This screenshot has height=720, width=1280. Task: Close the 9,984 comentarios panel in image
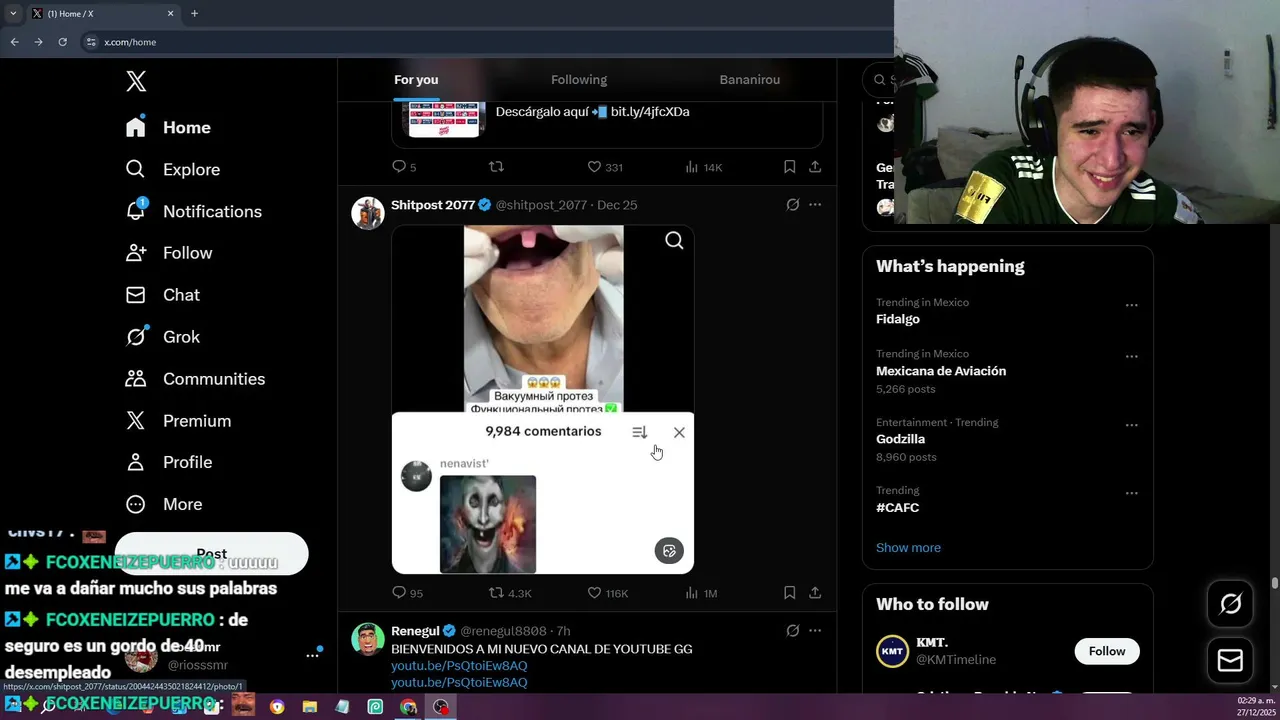679,432
